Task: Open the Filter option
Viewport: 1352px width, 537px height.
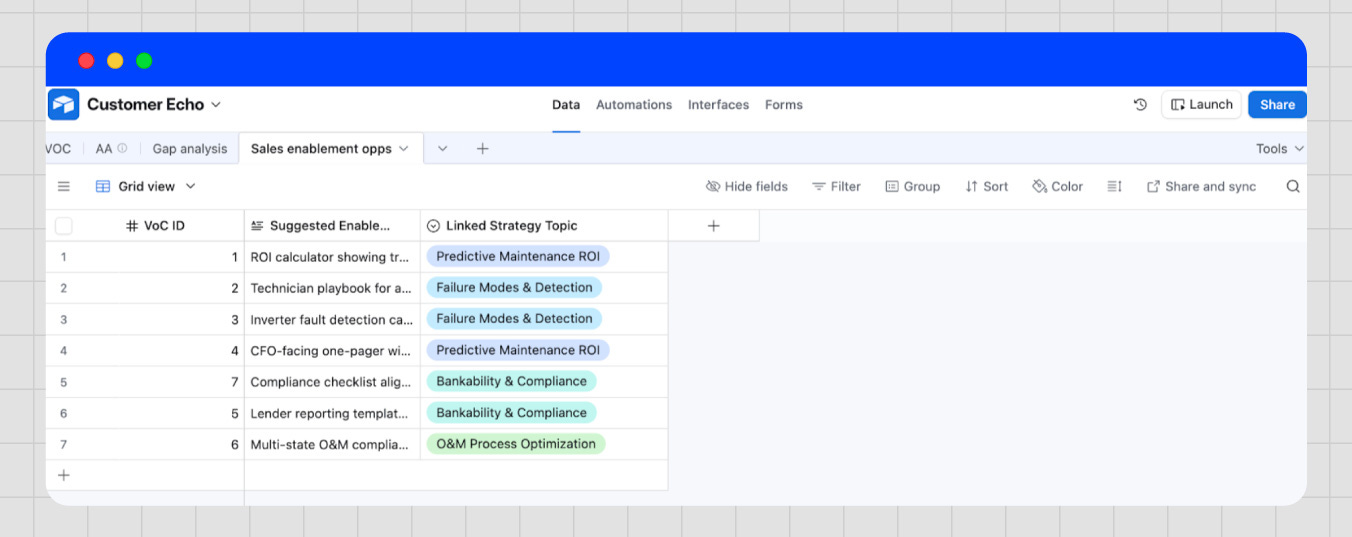Action: pyautogui.click(x=836, y=186)
